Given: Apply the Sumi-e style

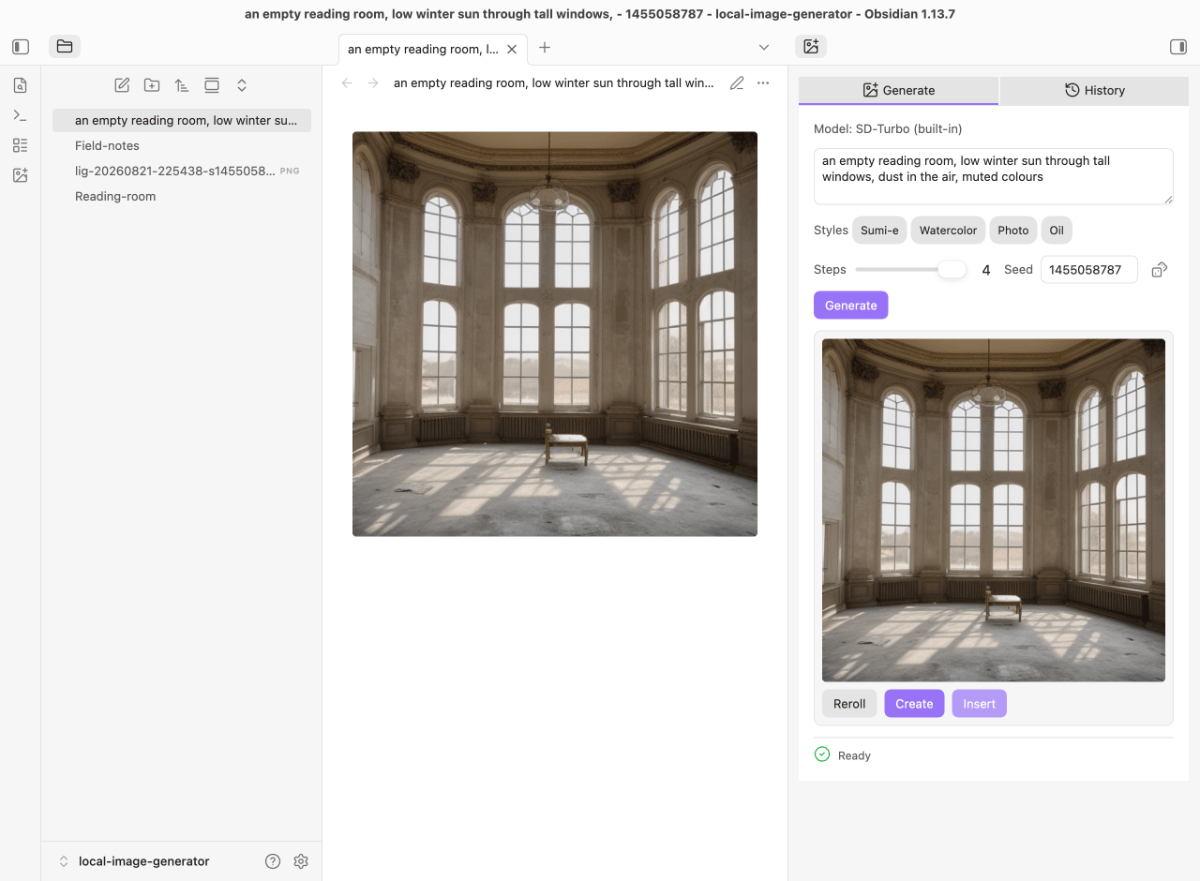Looking at the screenshot, I should [879, 230].
